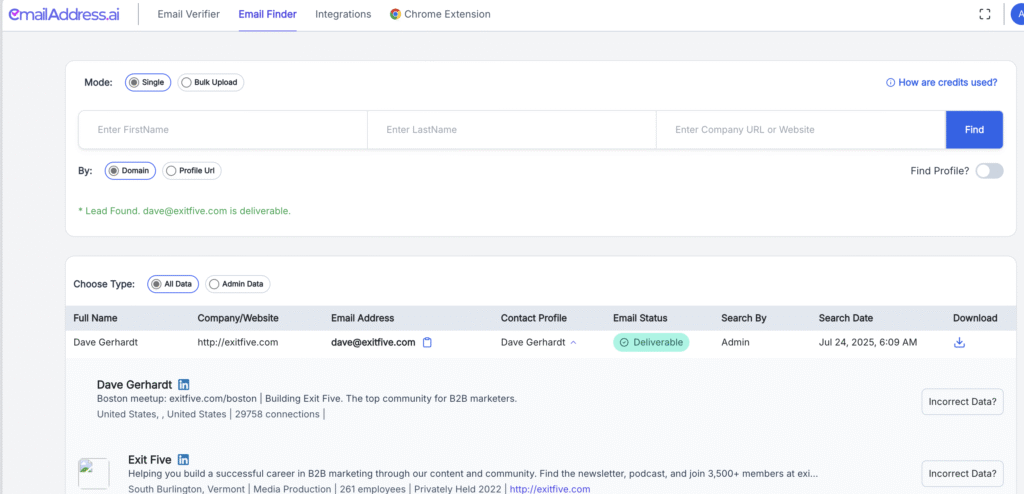The height and width of the screenshot is (494, 1024).
Task: Enable the Find Profile switch
Action: point(989,171)
